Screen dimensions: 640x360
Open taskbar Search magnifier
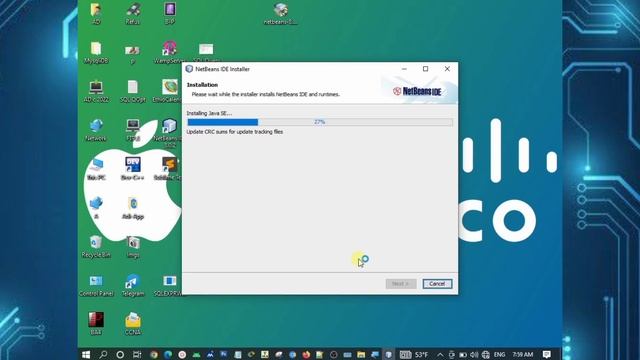pos(103,354)
